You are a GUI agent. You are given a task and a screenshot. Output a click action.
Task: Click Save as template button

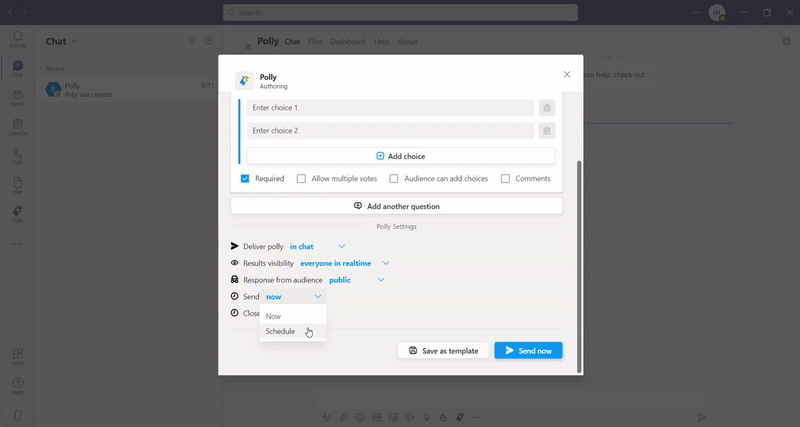point(443,350)
